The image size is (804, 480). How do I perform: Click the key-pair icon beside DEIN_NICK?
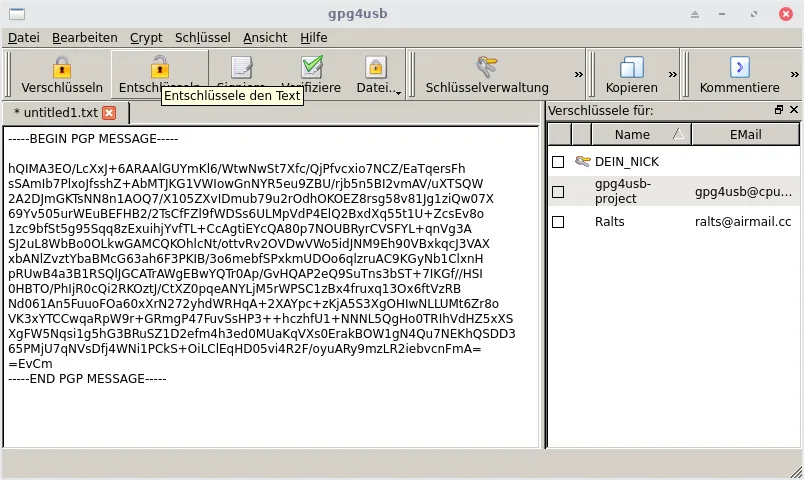582,162
